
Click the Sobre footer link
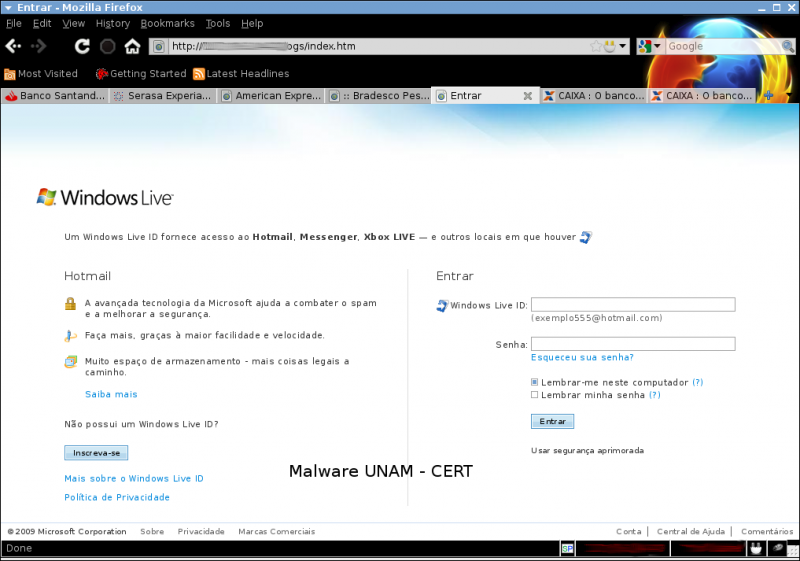[x=152, y=531]
